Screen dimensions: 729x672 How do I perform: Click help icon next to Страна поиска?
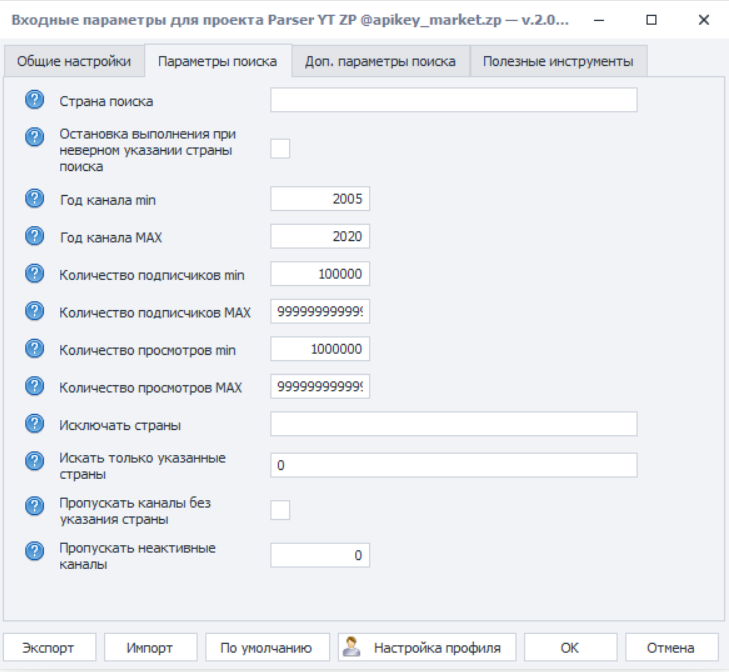[x=35, y=100]
